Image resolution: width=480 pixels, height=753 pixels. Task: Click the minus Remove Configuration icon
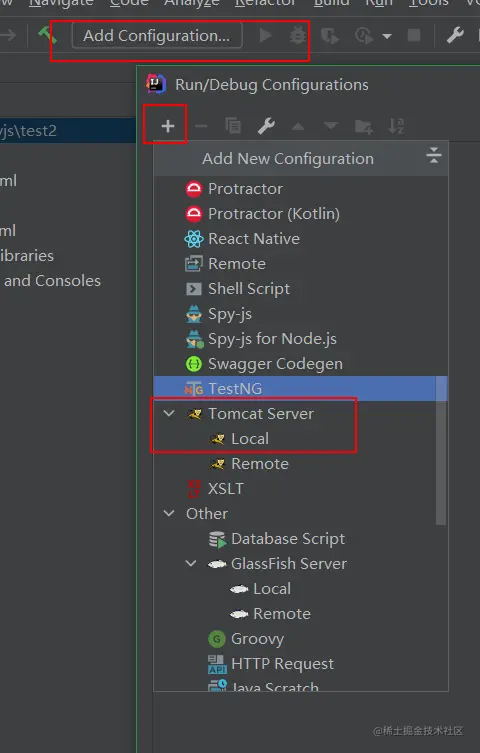[201, 126]
